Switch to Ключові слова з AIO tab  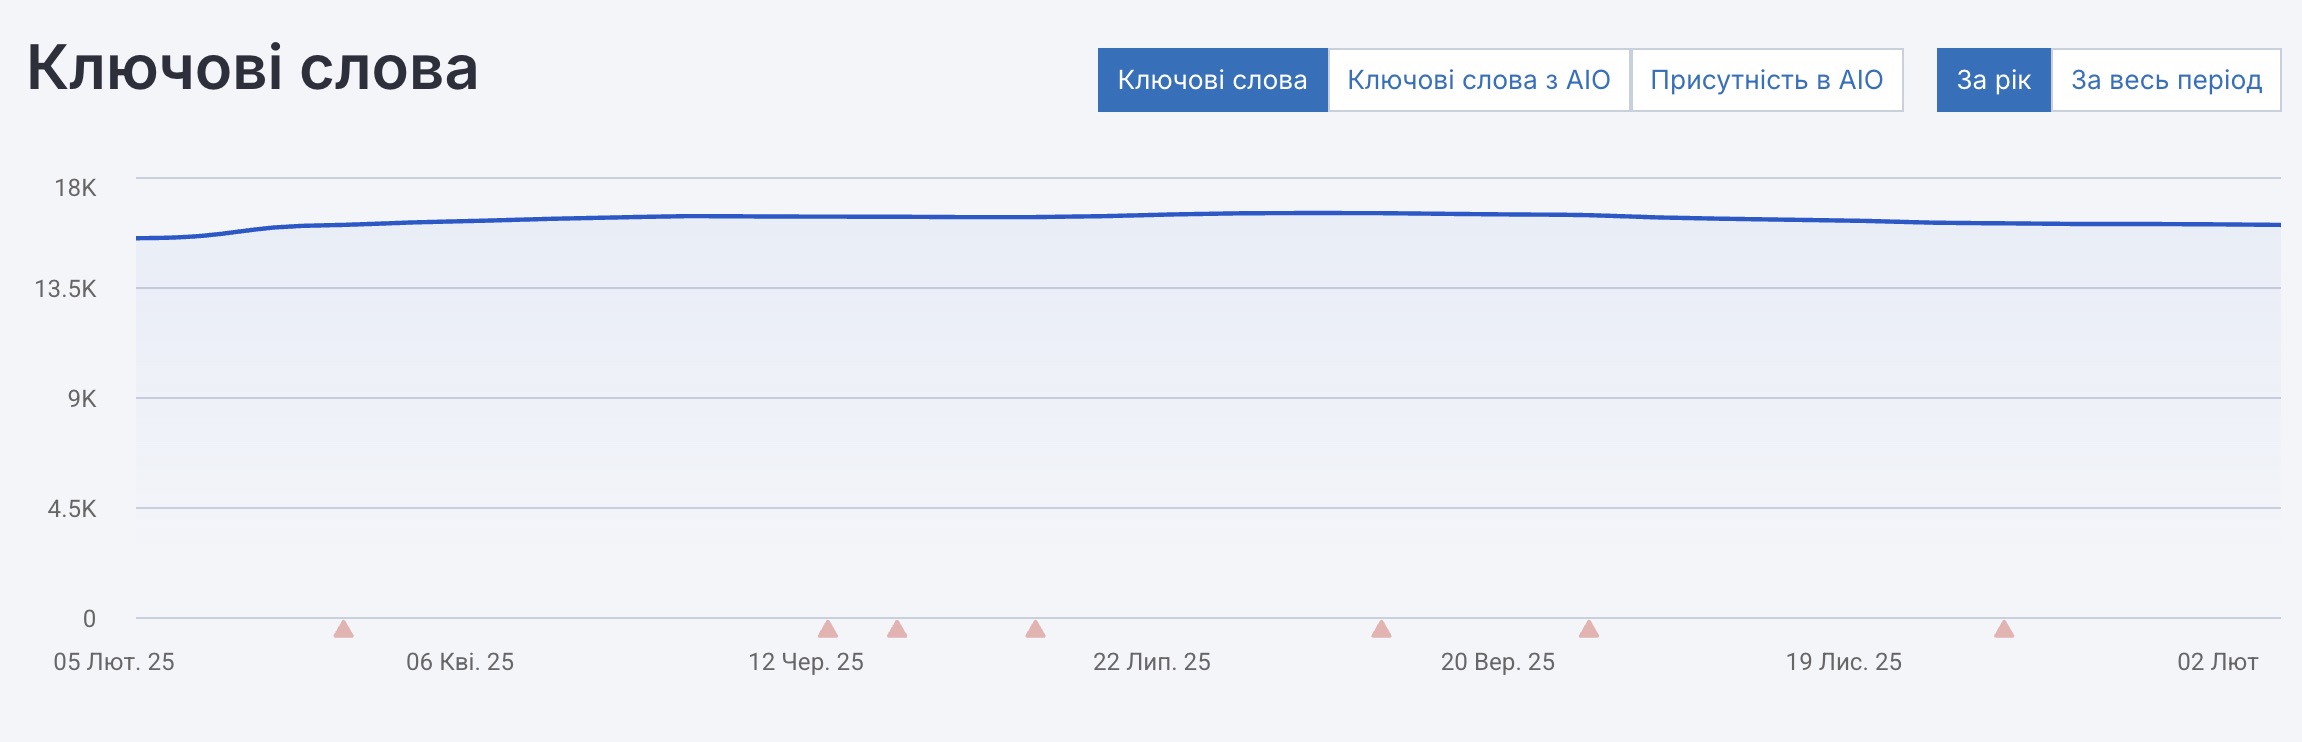[1478, 80]
